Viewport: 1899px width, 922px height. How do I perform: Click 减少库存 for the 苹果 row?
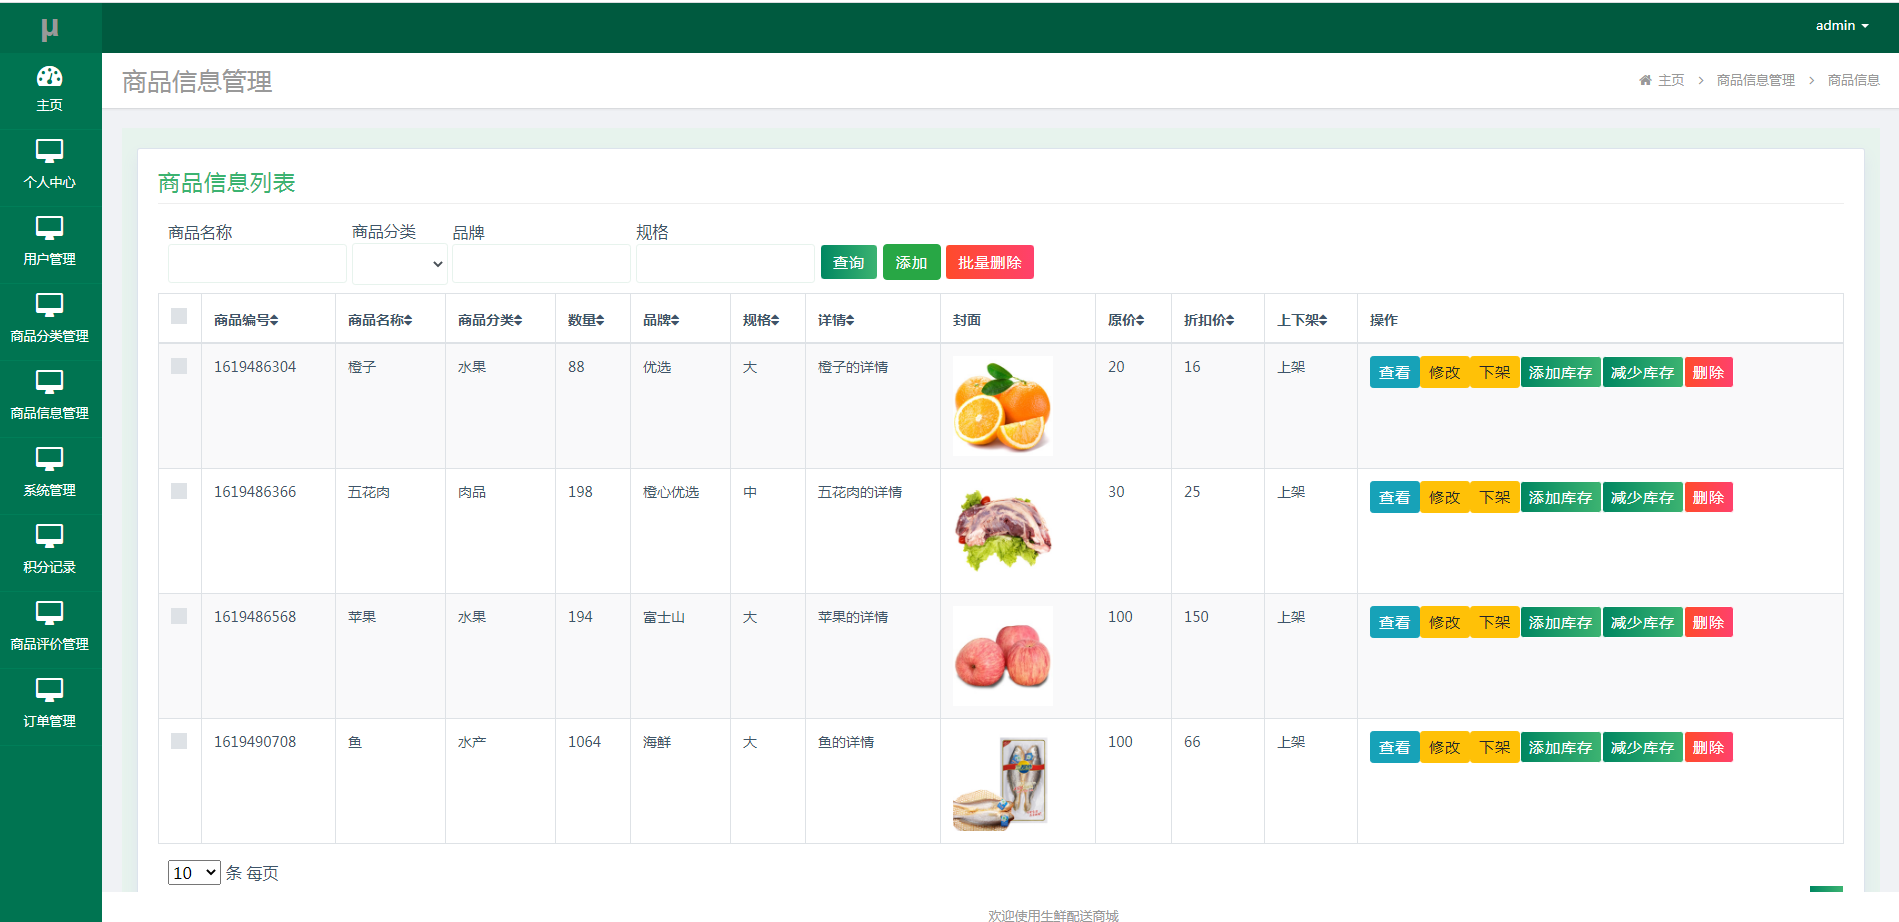1642,622
